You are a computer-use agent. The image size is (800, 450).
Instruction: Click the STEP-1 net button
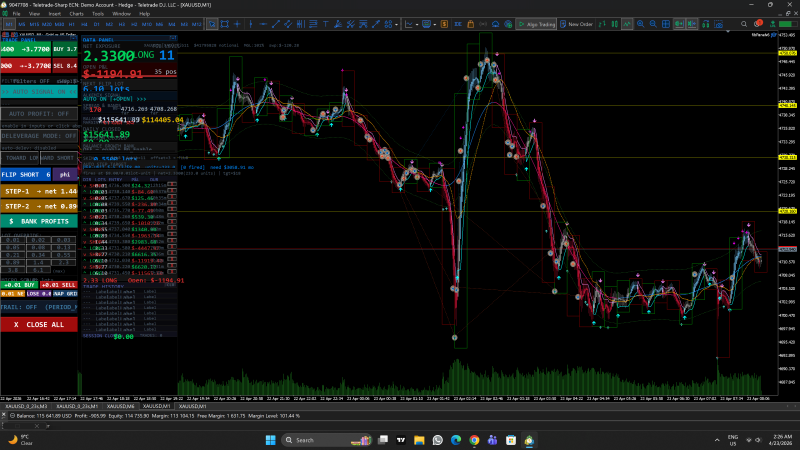coord(39,191)
